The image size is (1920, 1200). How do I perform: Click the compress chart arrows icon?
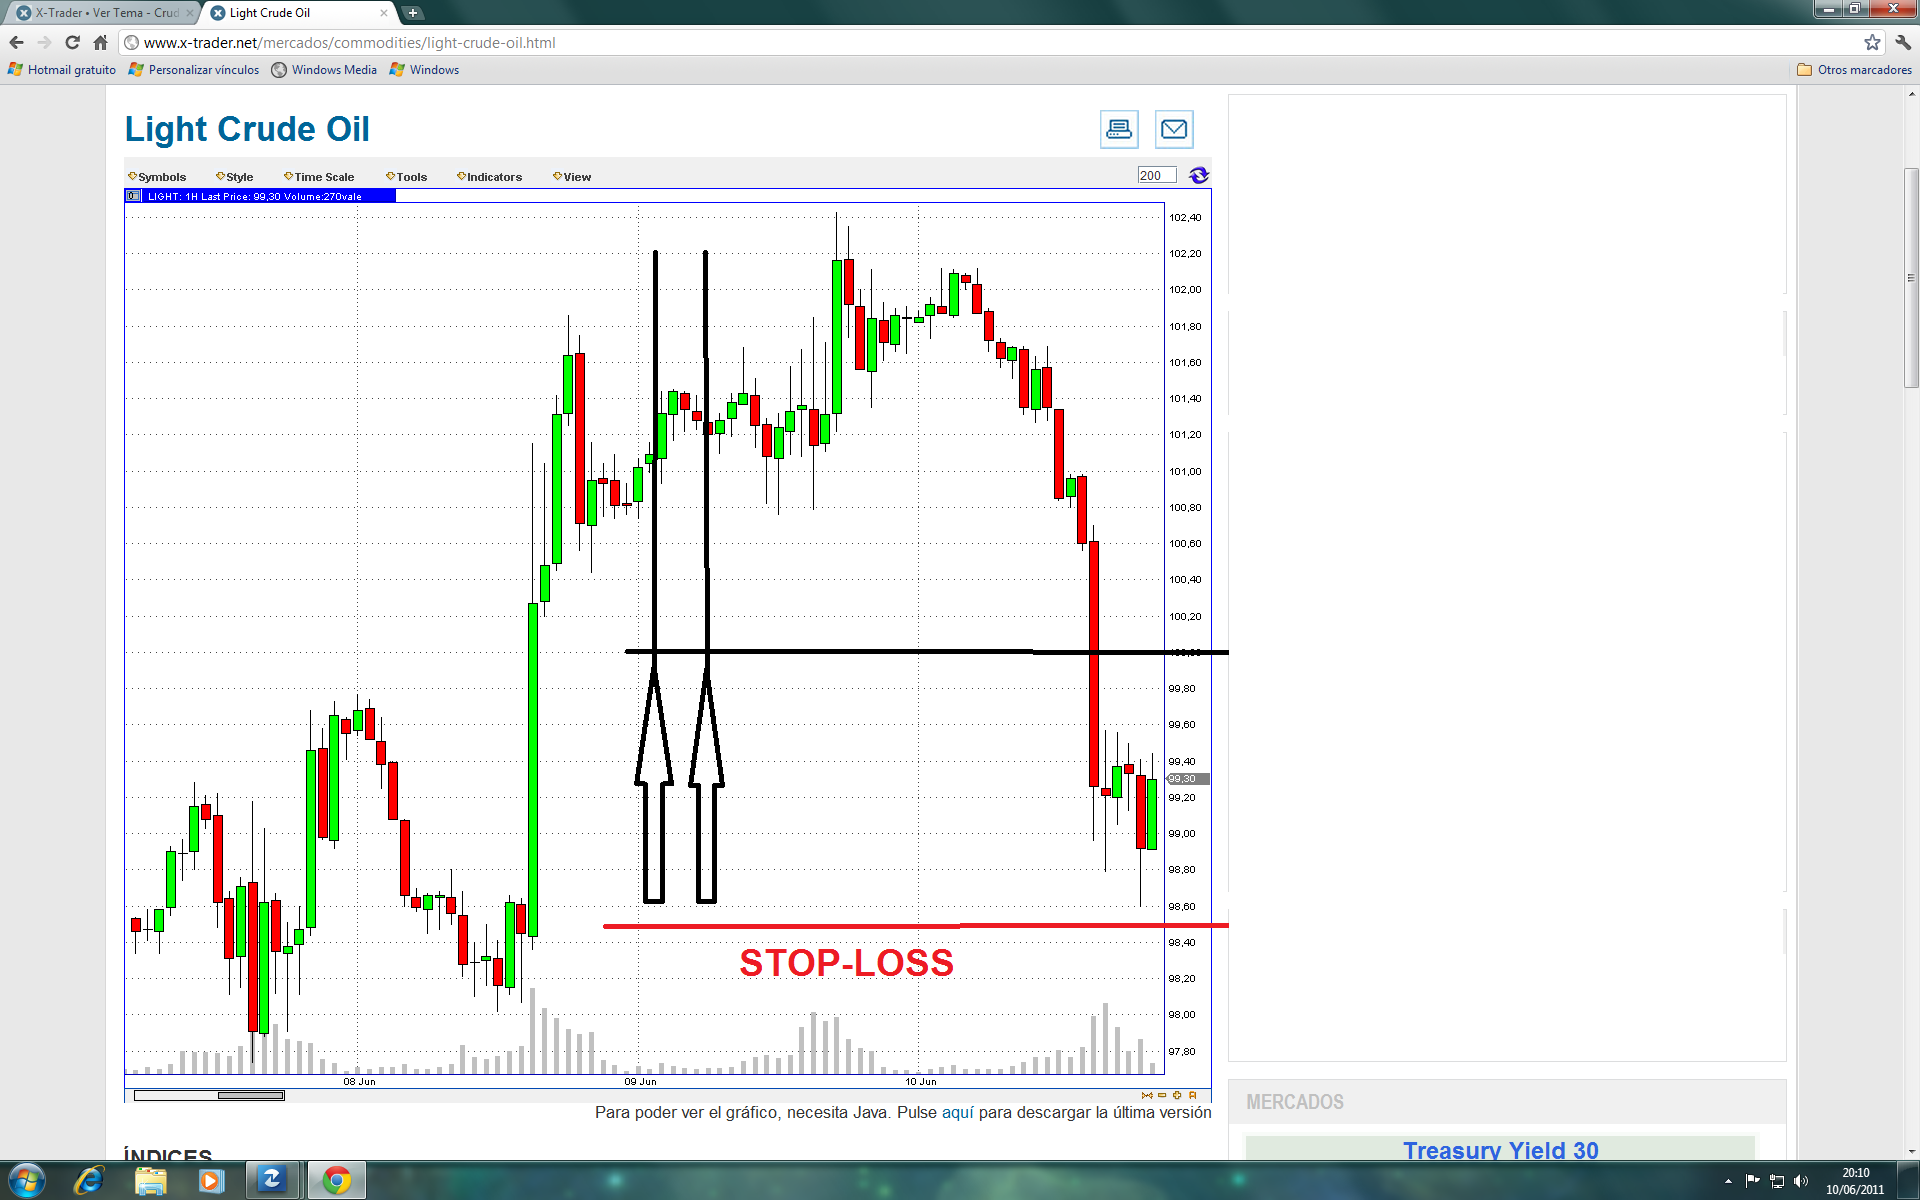(1147, 1095)
